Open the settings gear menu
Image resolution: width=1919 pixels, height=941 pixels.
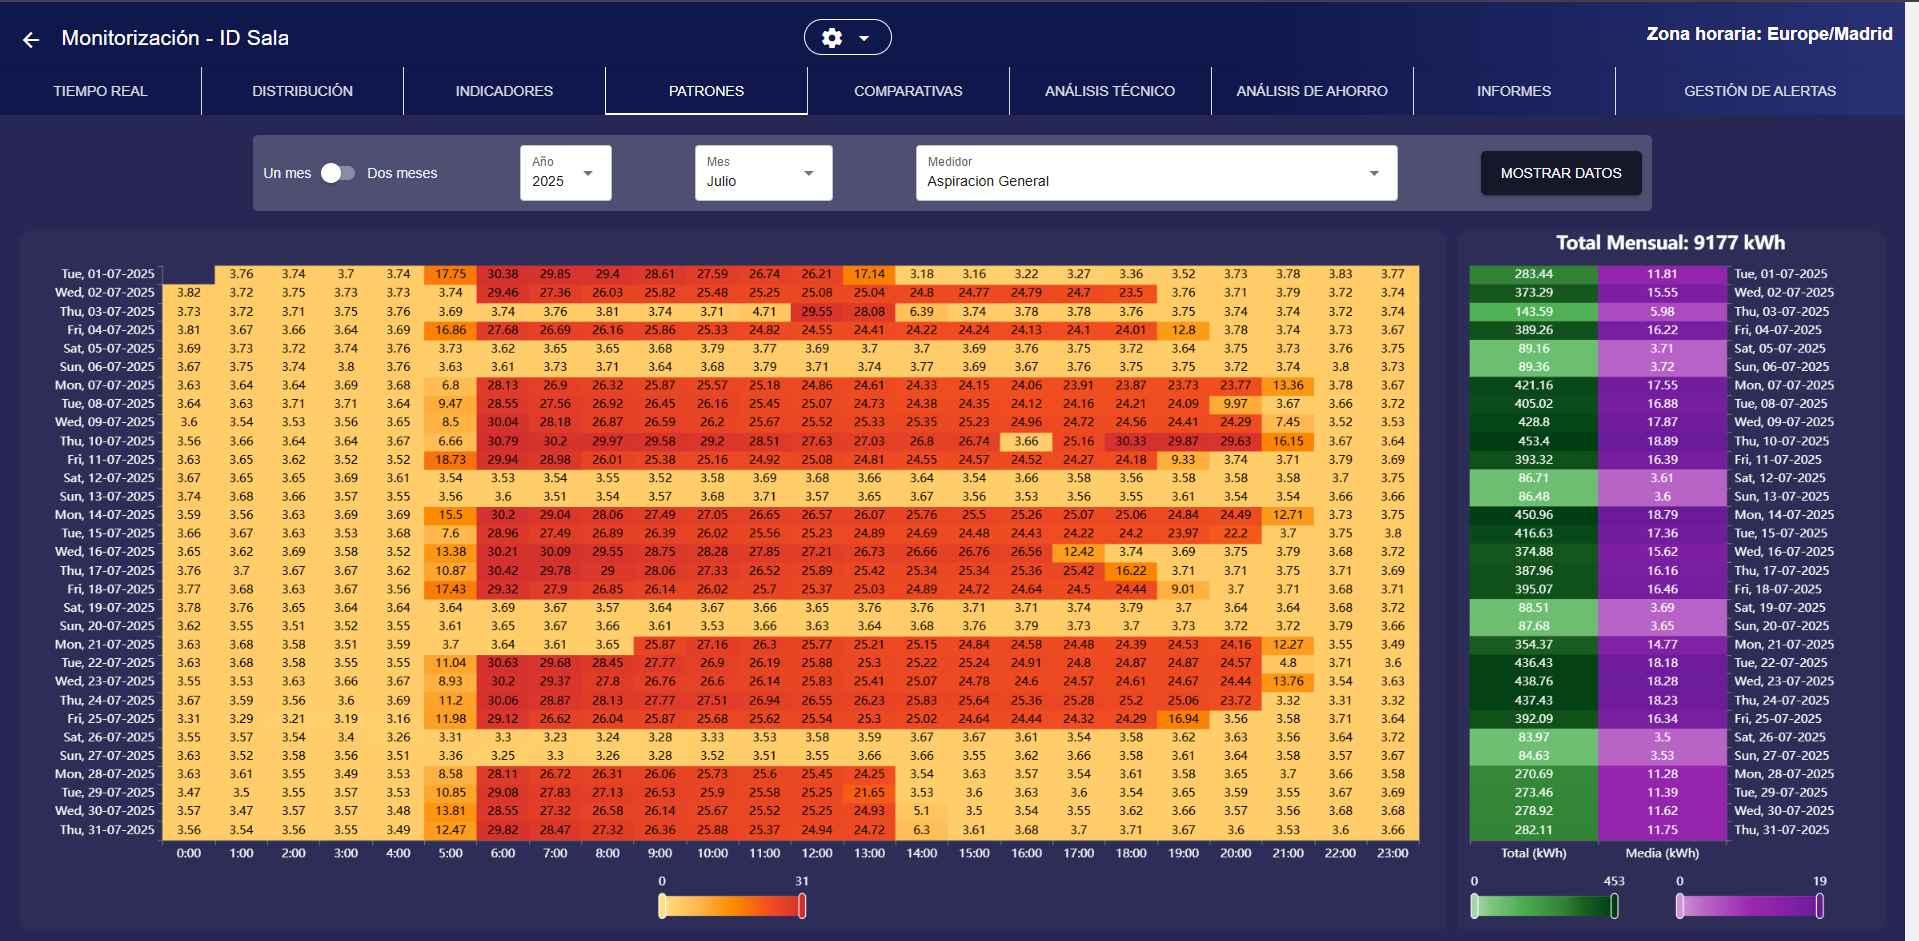846,38
